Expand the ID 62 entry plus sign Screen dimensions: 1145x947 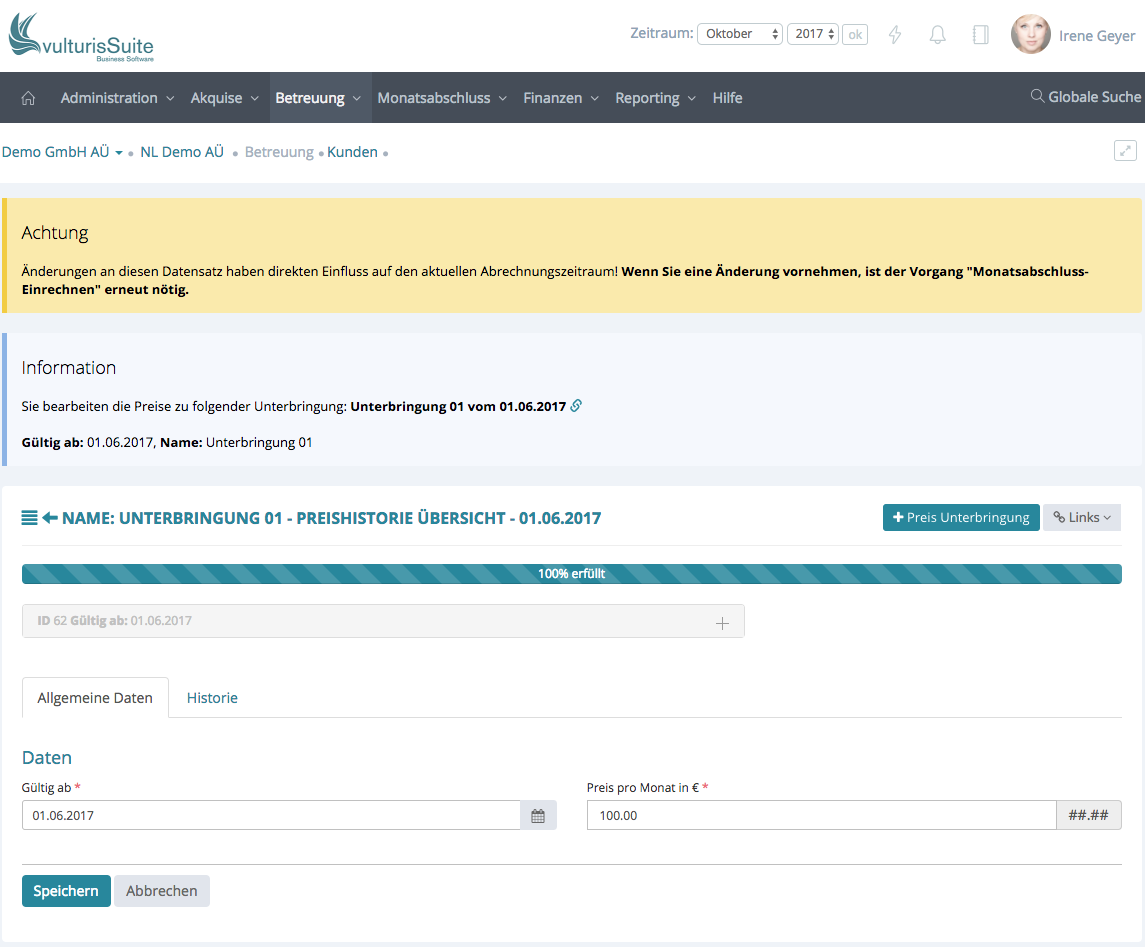pos(722,623)
